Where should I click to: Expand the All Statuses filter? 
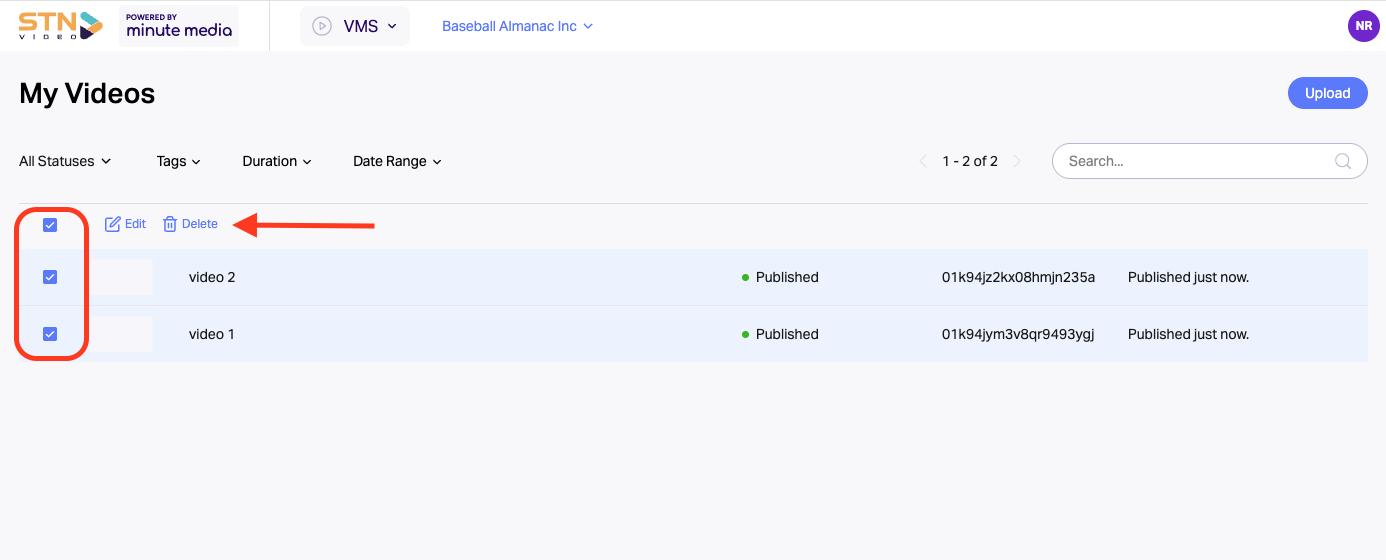click(65, 161)
